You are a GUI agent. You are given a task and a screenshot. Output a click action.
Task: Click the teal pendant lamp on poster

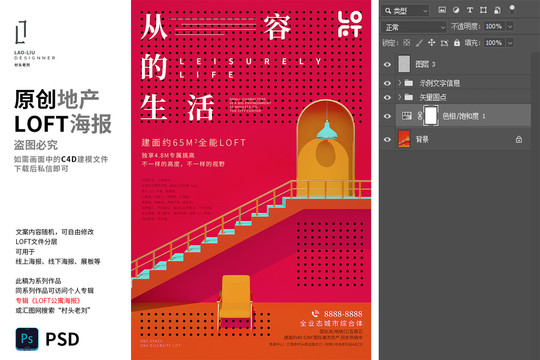click(x=326, y=130)
